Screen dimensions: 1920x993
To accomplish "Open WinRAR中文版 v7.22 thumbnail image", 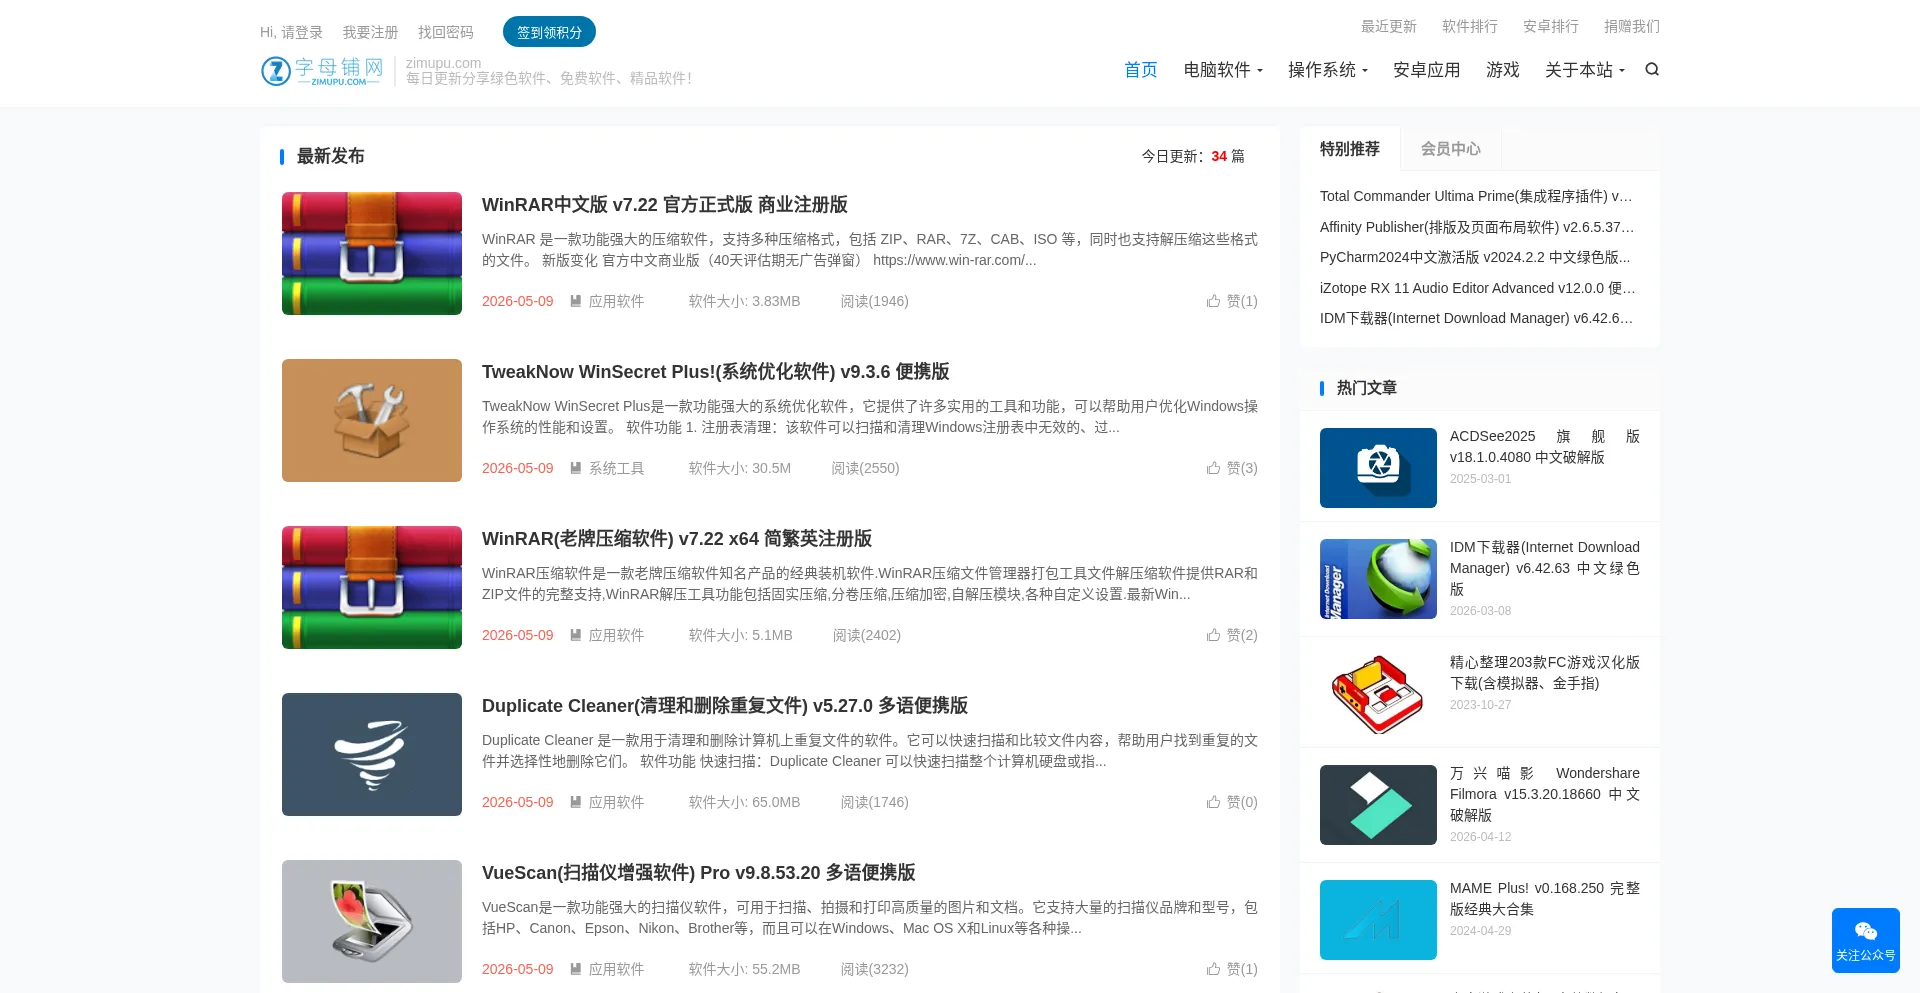I will click(x=372, y=253).
